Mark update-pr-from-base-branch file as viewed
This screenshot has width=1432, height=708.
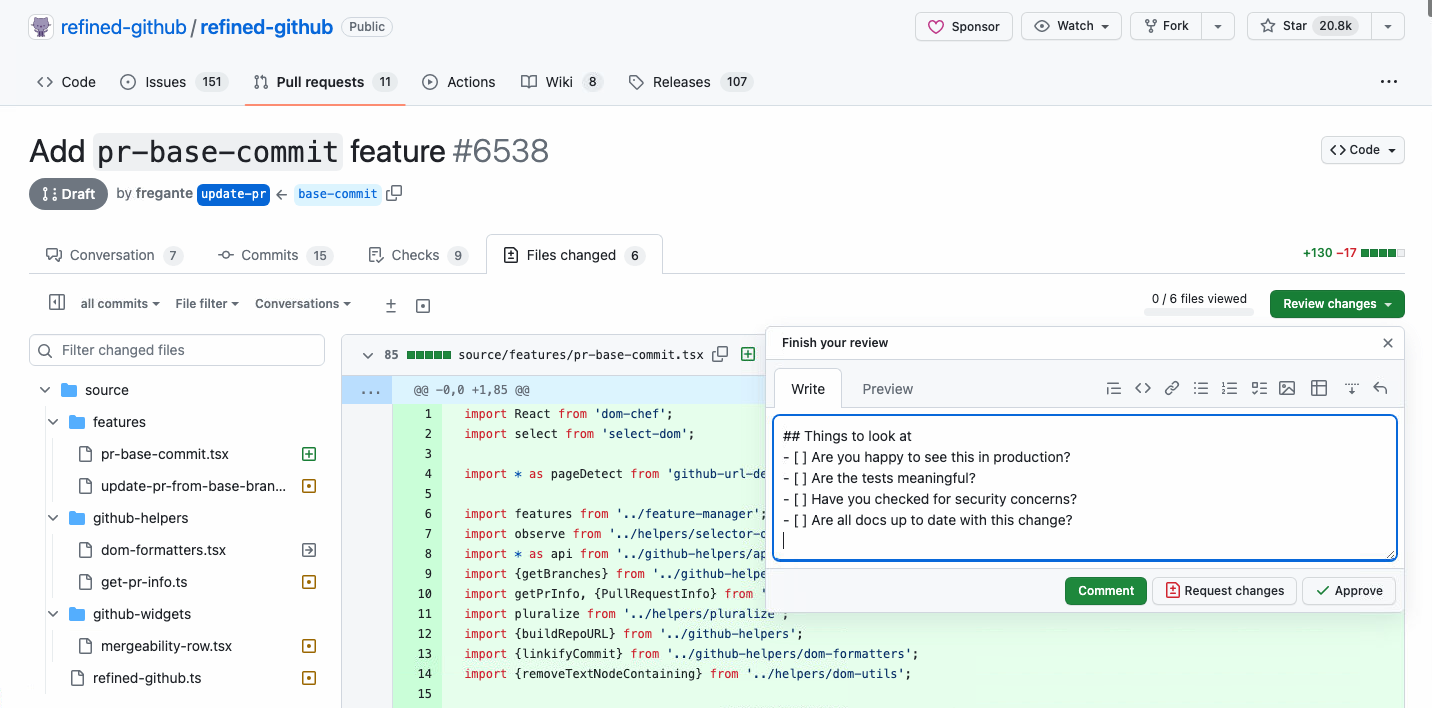coord(309,486)
